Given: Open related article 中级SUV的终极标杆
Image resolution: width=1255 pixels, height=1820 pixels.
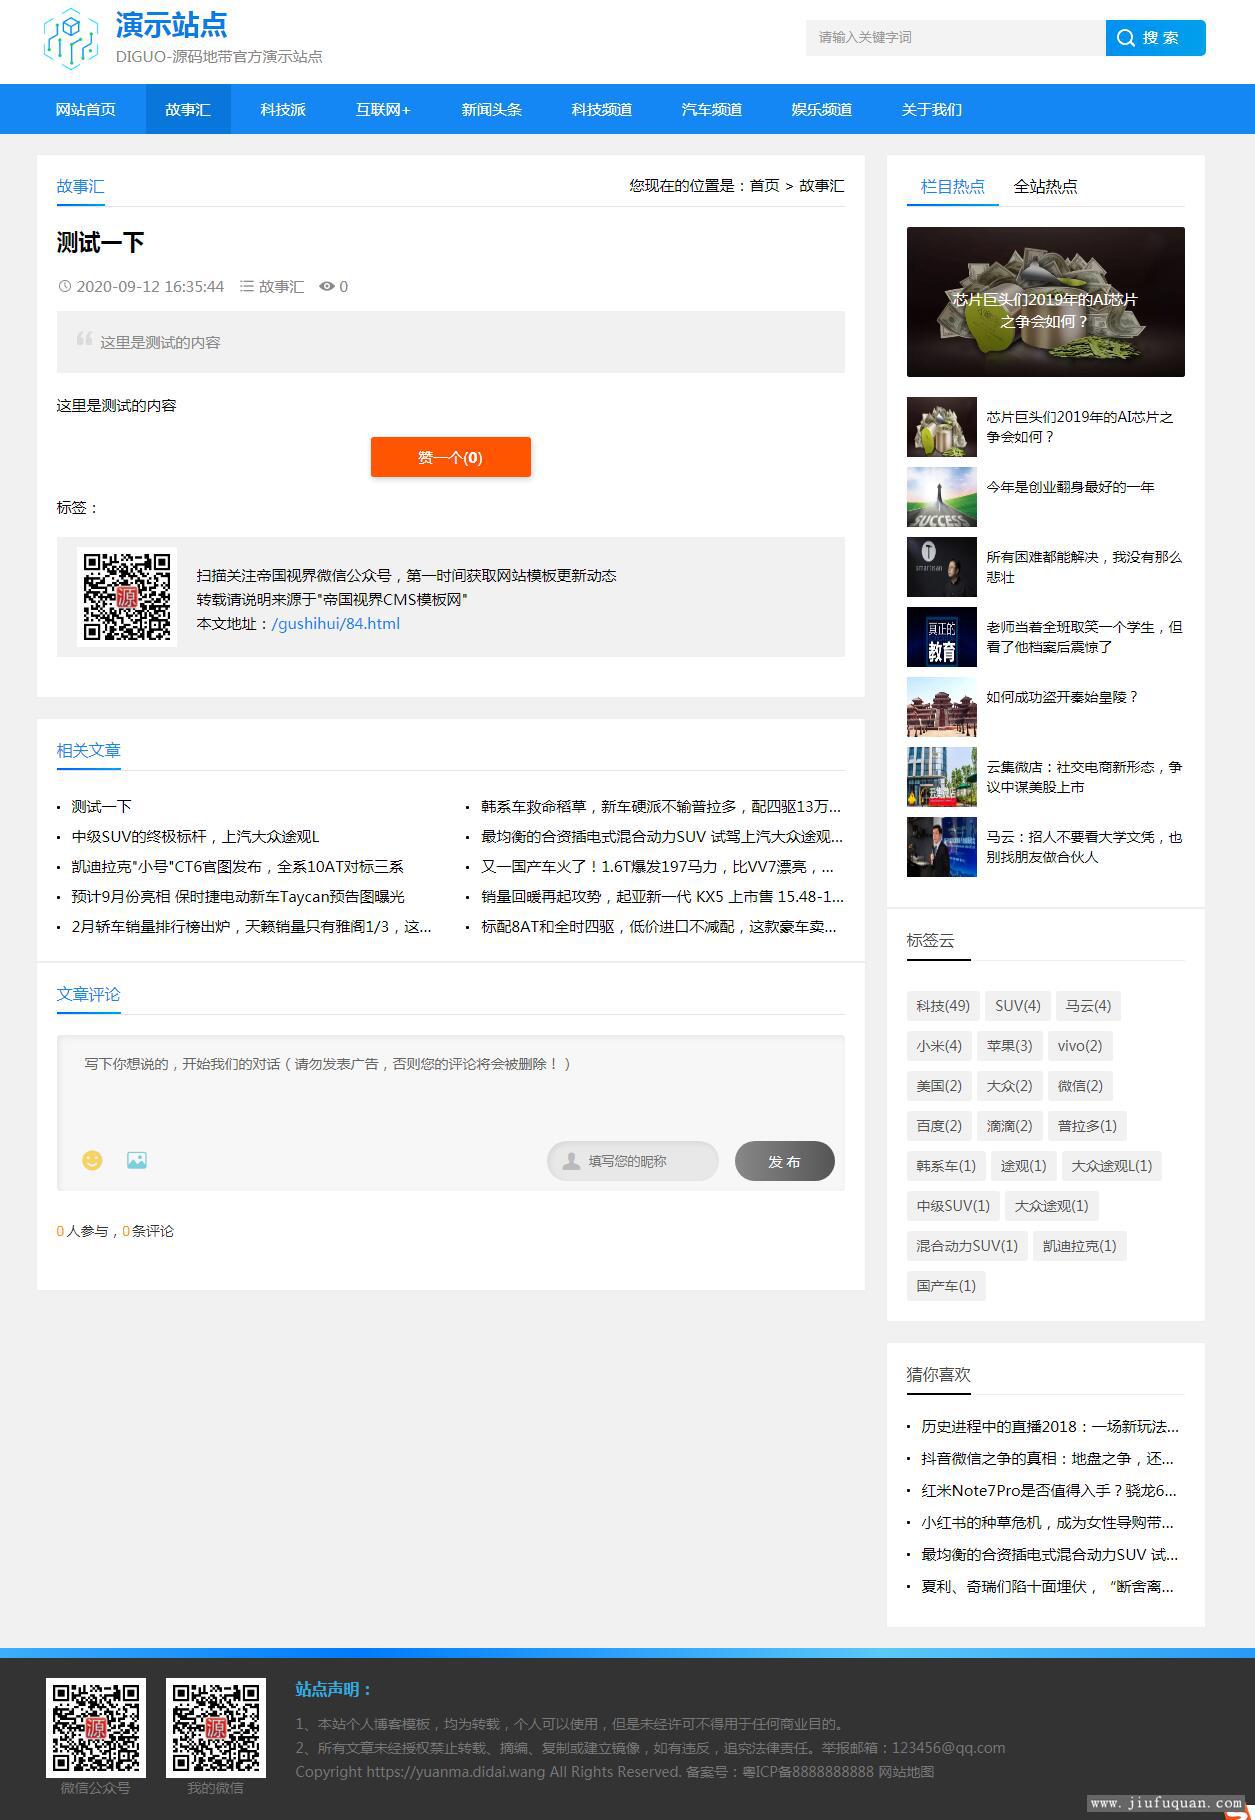Looking at the screenshot, I should (195, 836).
